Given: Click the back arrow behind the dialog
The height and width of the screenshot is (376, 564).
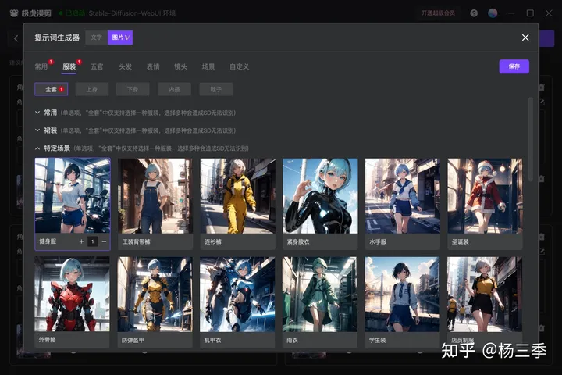Looking at the screenshot, I should (16, 38).
